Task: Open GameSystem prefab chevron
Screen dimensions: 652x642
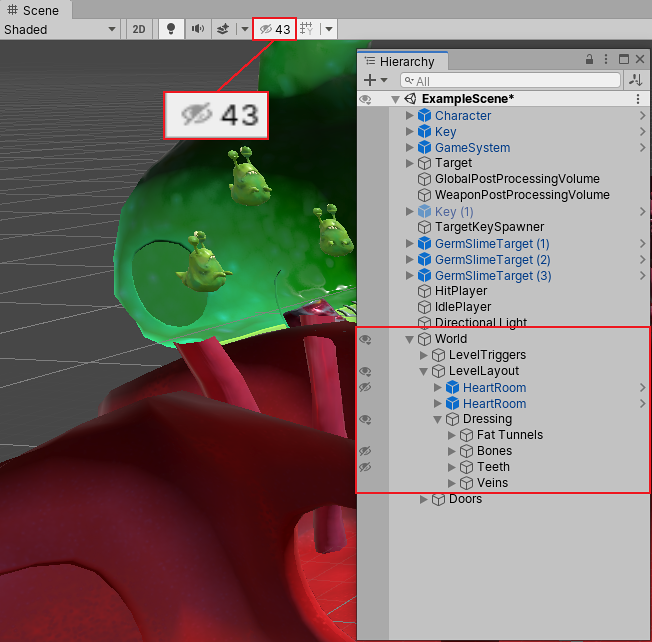Action: click(642, 148)
